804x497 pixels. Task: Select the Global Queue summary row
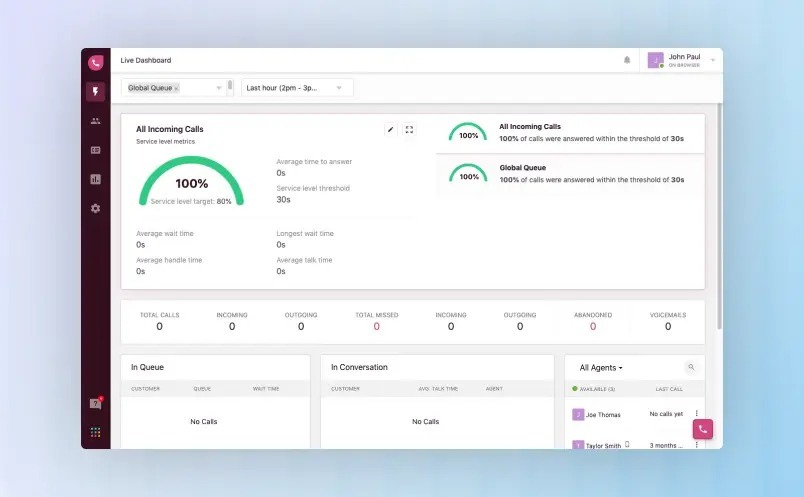point(570,174)
